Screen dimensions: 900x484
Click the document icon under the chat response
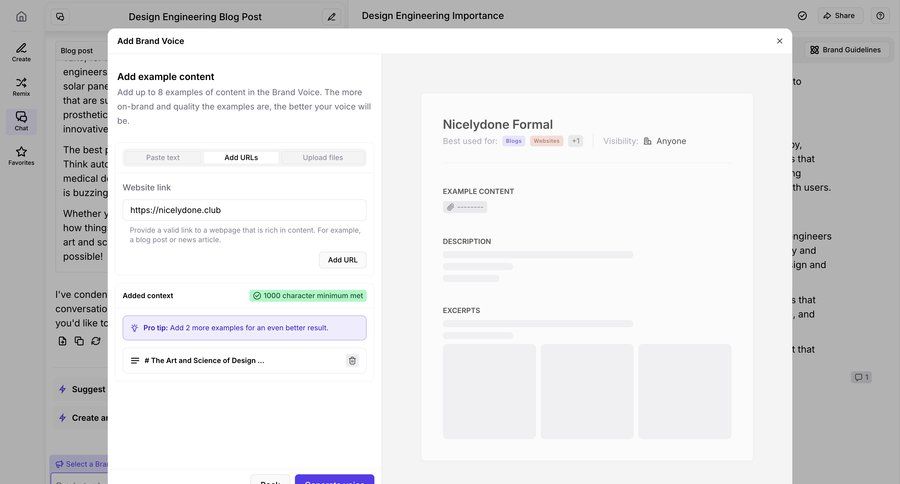click(63, 341)
